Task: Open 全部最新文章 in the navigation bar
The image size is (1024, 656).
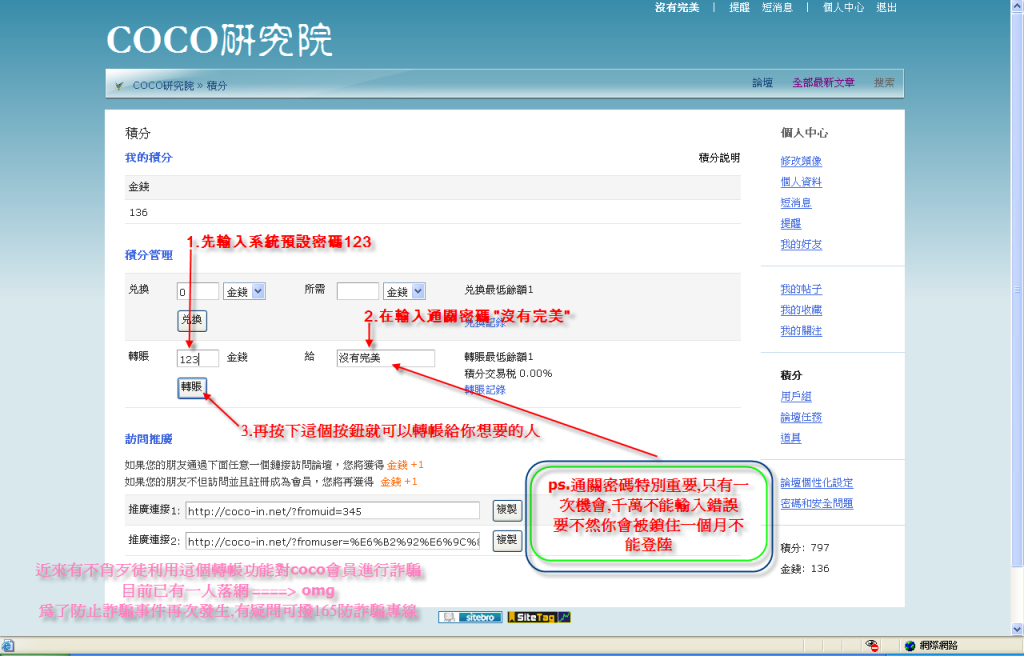Action: click(823, 83)
